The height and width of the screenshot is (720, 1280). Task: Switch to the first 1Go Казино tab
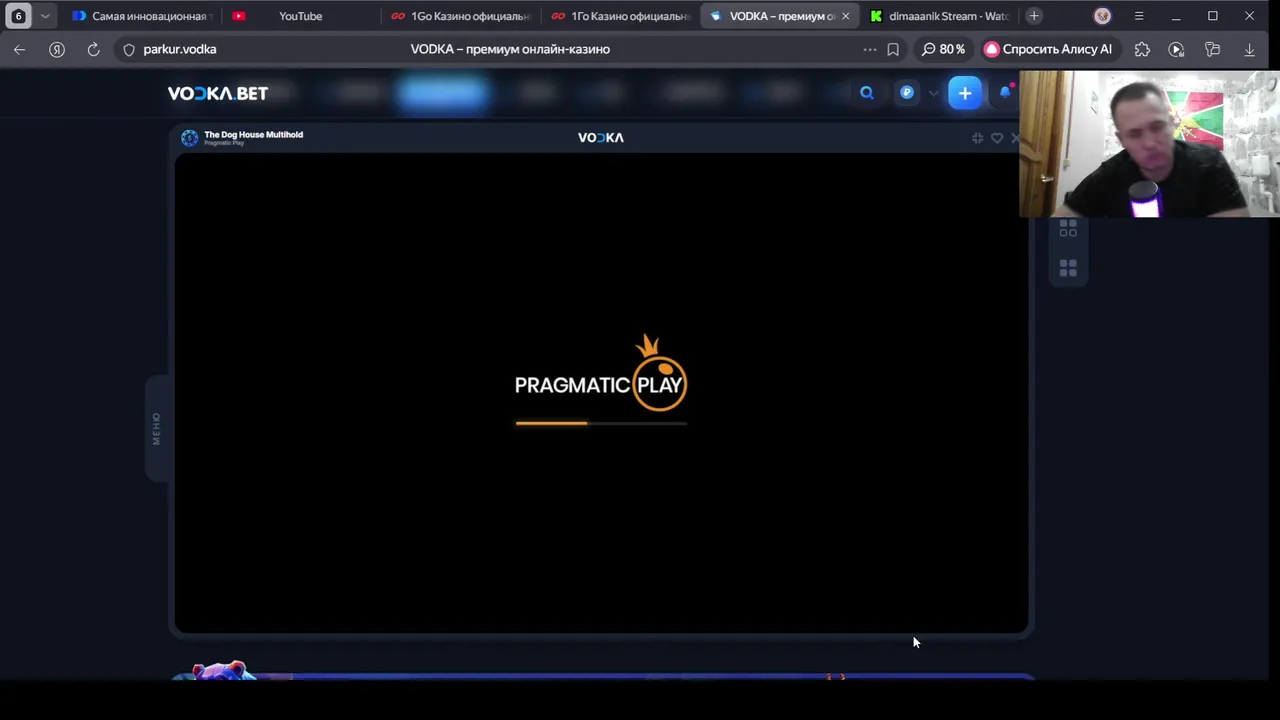pyautogui.click(x=460, y=16)
